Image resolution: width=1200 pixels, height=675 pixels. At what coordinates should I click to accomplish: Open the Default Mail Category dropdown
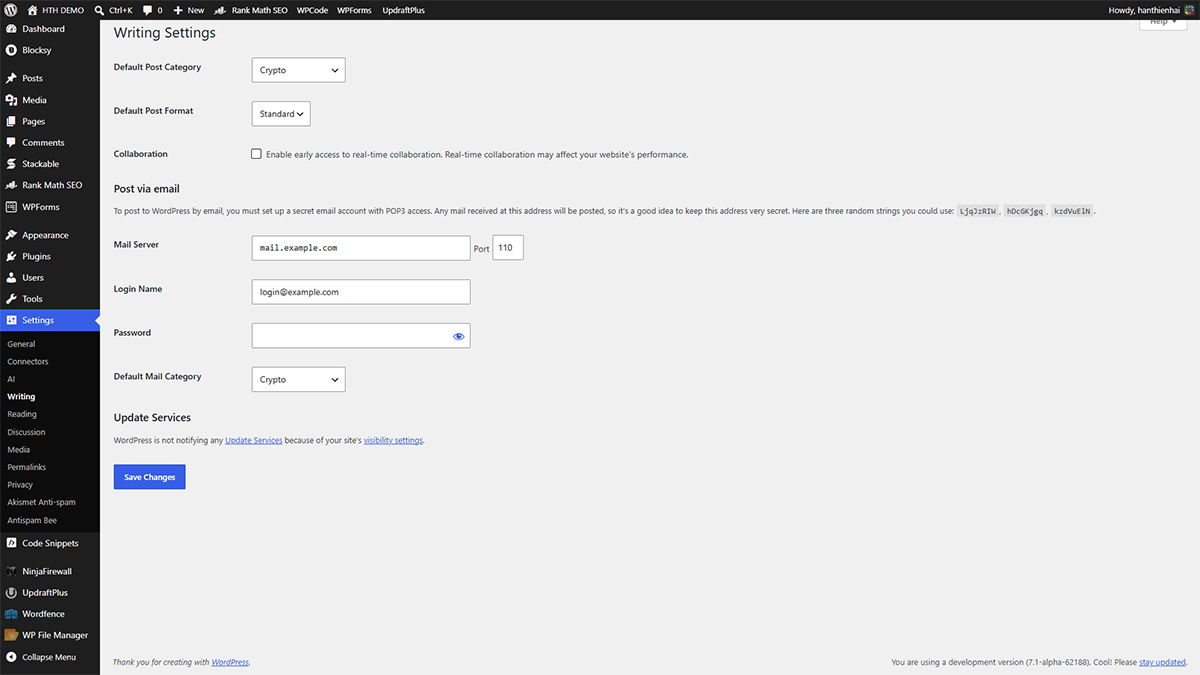298,379
